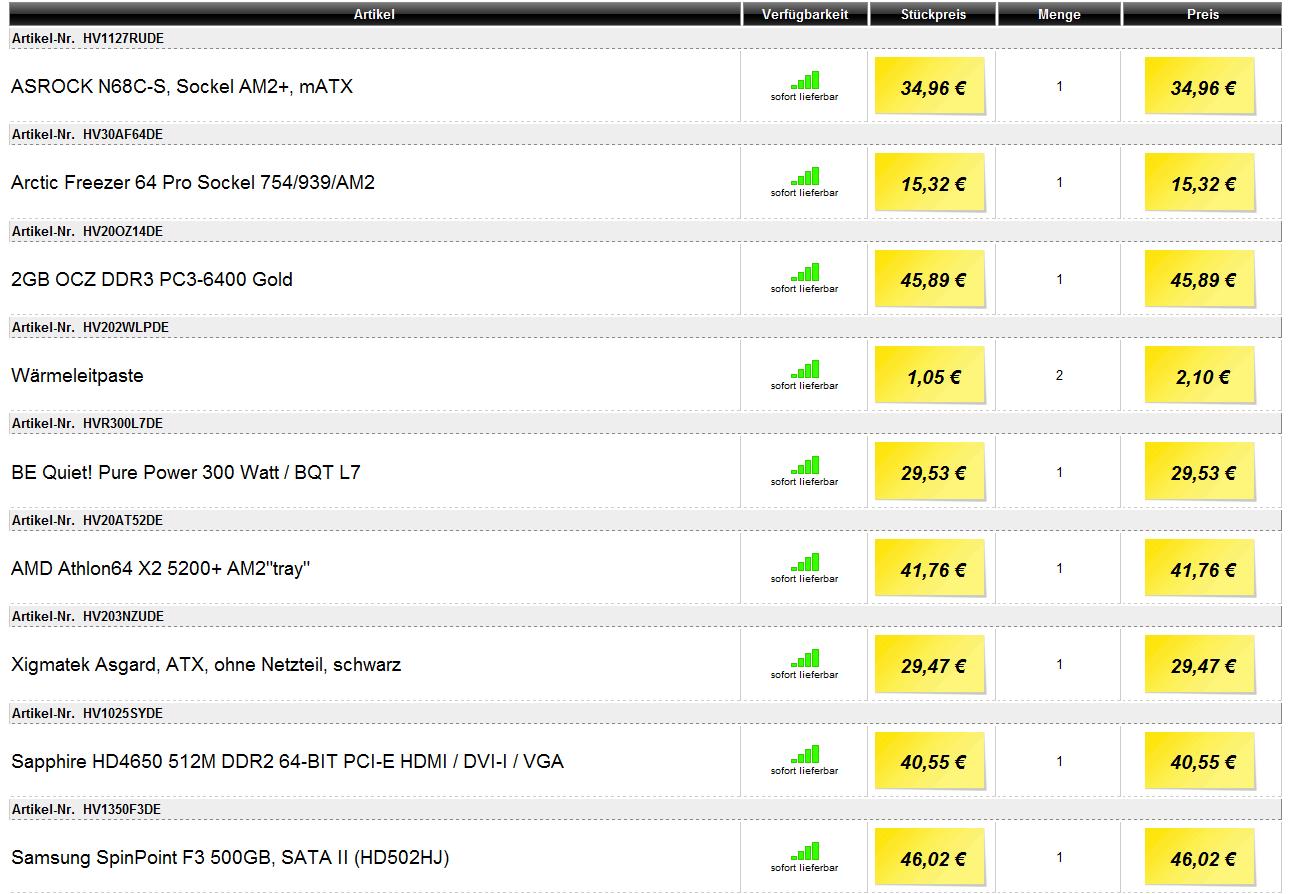The width and height of the screenshot is (1289, 894).
Task: Click article number HV202WLPDE
Action: pyautogui.click(x=126, y=327)
